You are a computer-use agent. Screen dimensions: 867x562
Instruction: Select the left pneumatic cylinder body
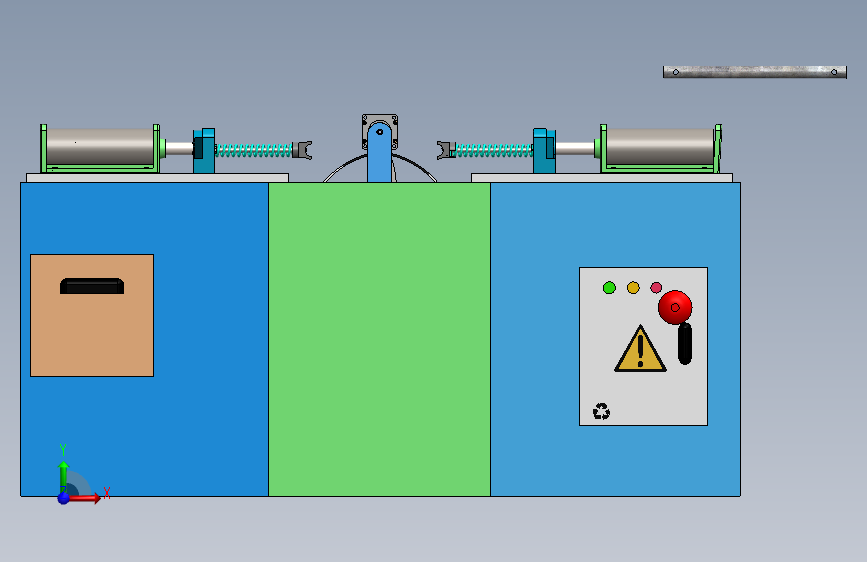pyautogui.click(x=100, y=147)
